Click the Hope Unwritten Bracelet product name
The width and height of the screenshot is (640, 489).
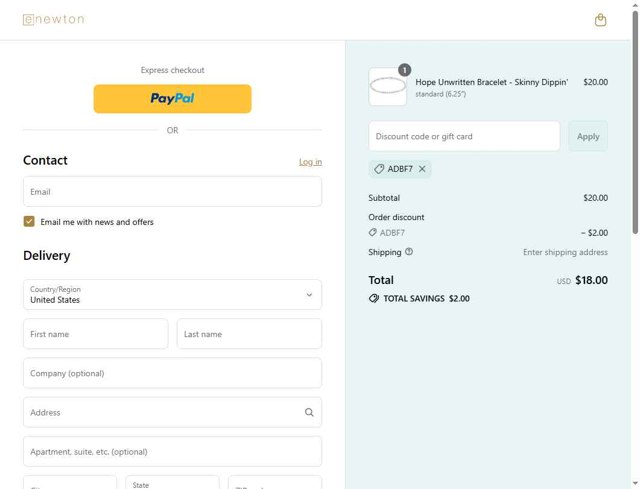[x=491, y=82]
